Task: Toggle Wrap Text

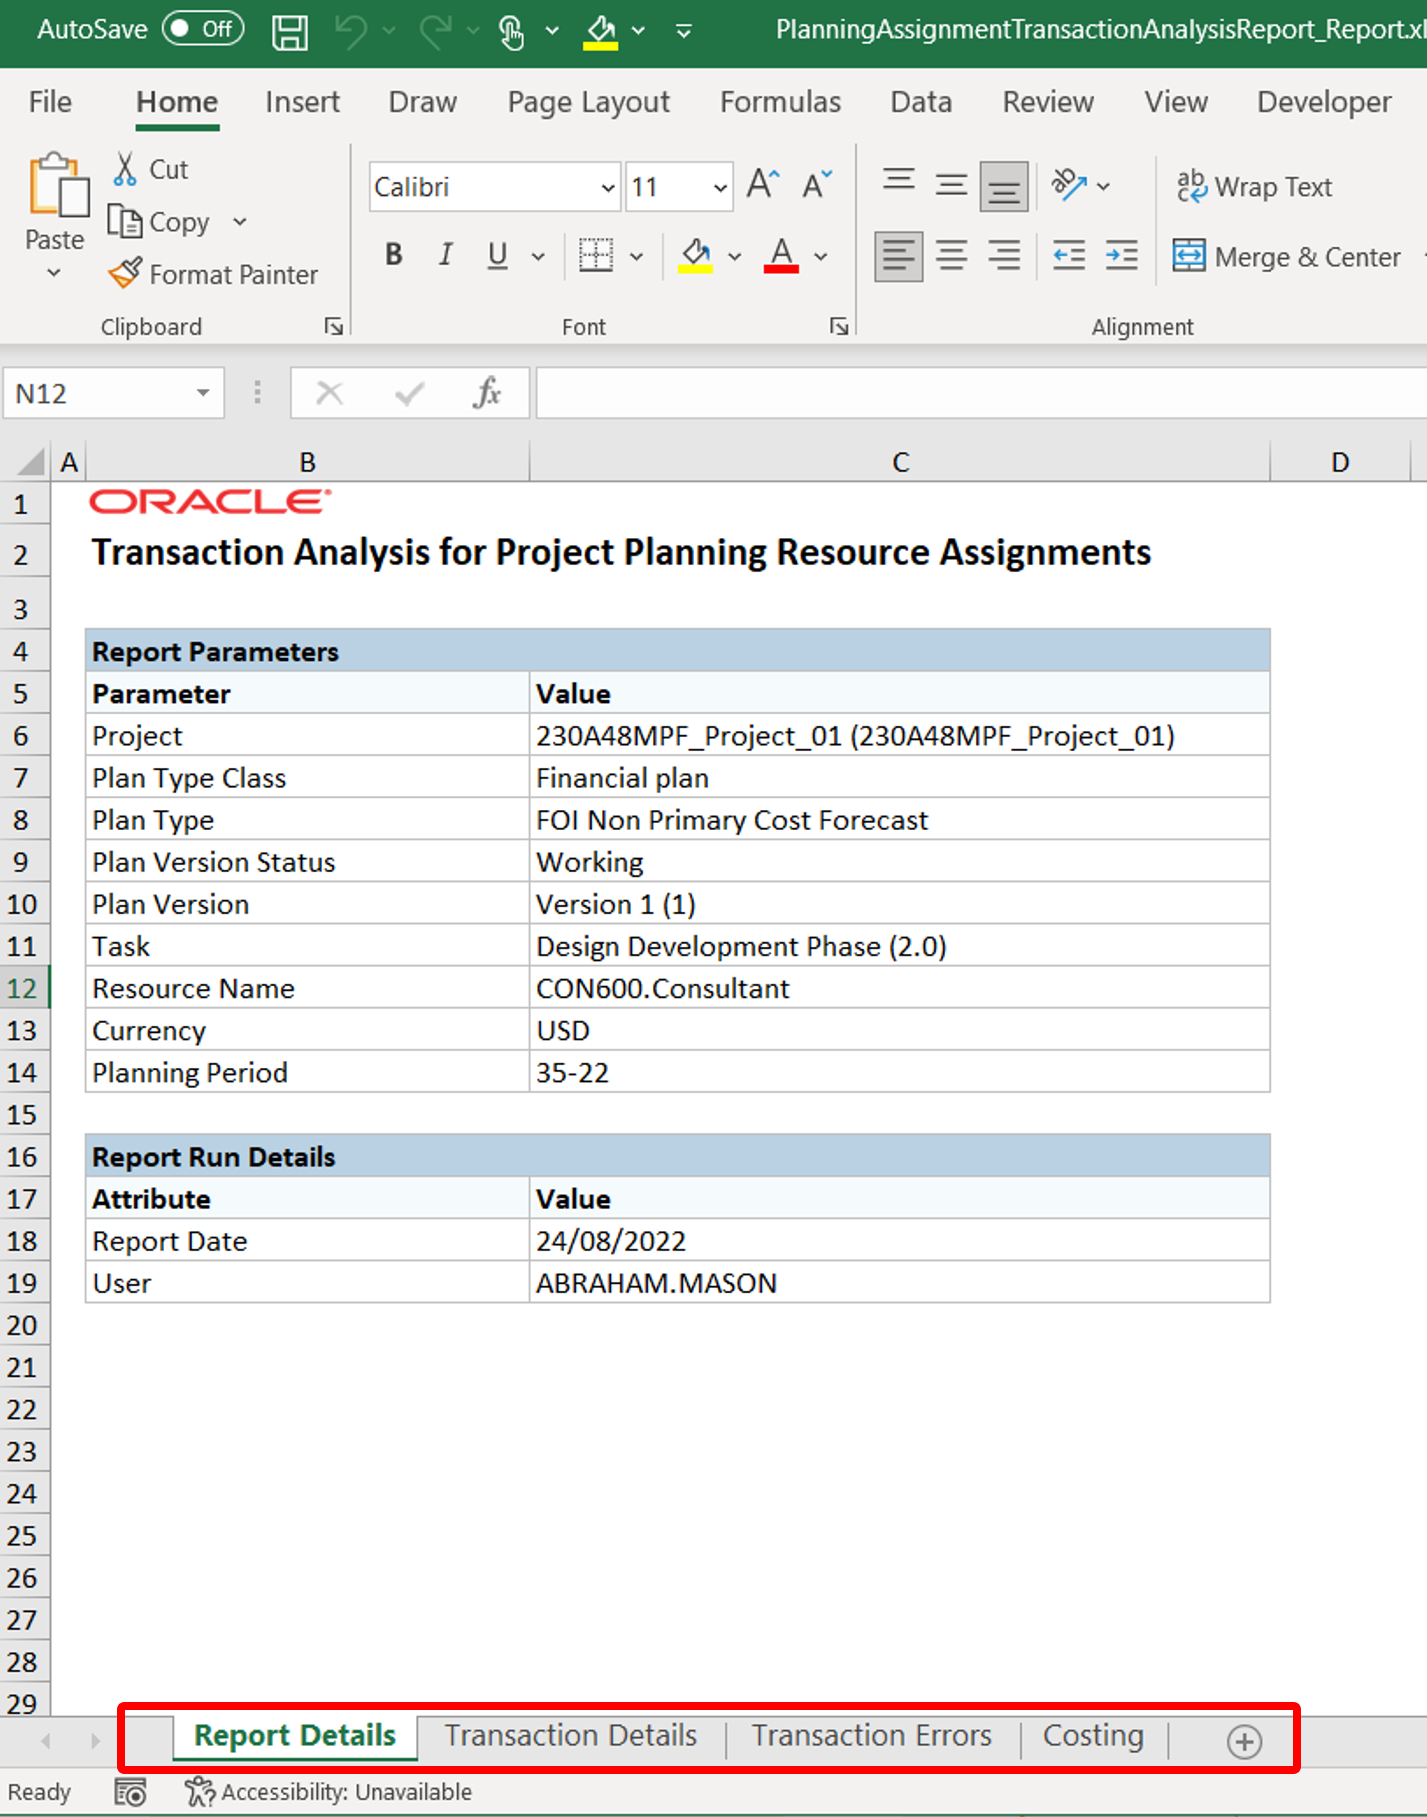Action: (x=1254, y=187)
